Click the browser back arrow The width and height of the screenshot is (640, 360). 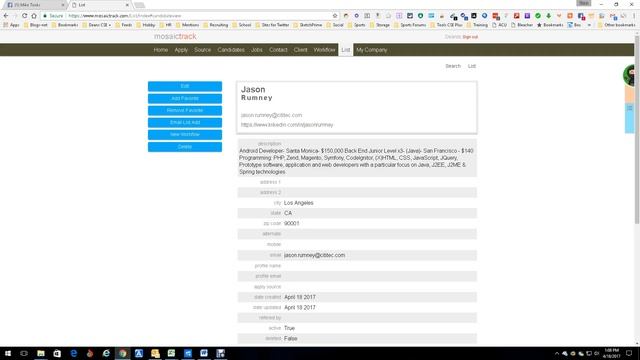(x=6, y=16)
